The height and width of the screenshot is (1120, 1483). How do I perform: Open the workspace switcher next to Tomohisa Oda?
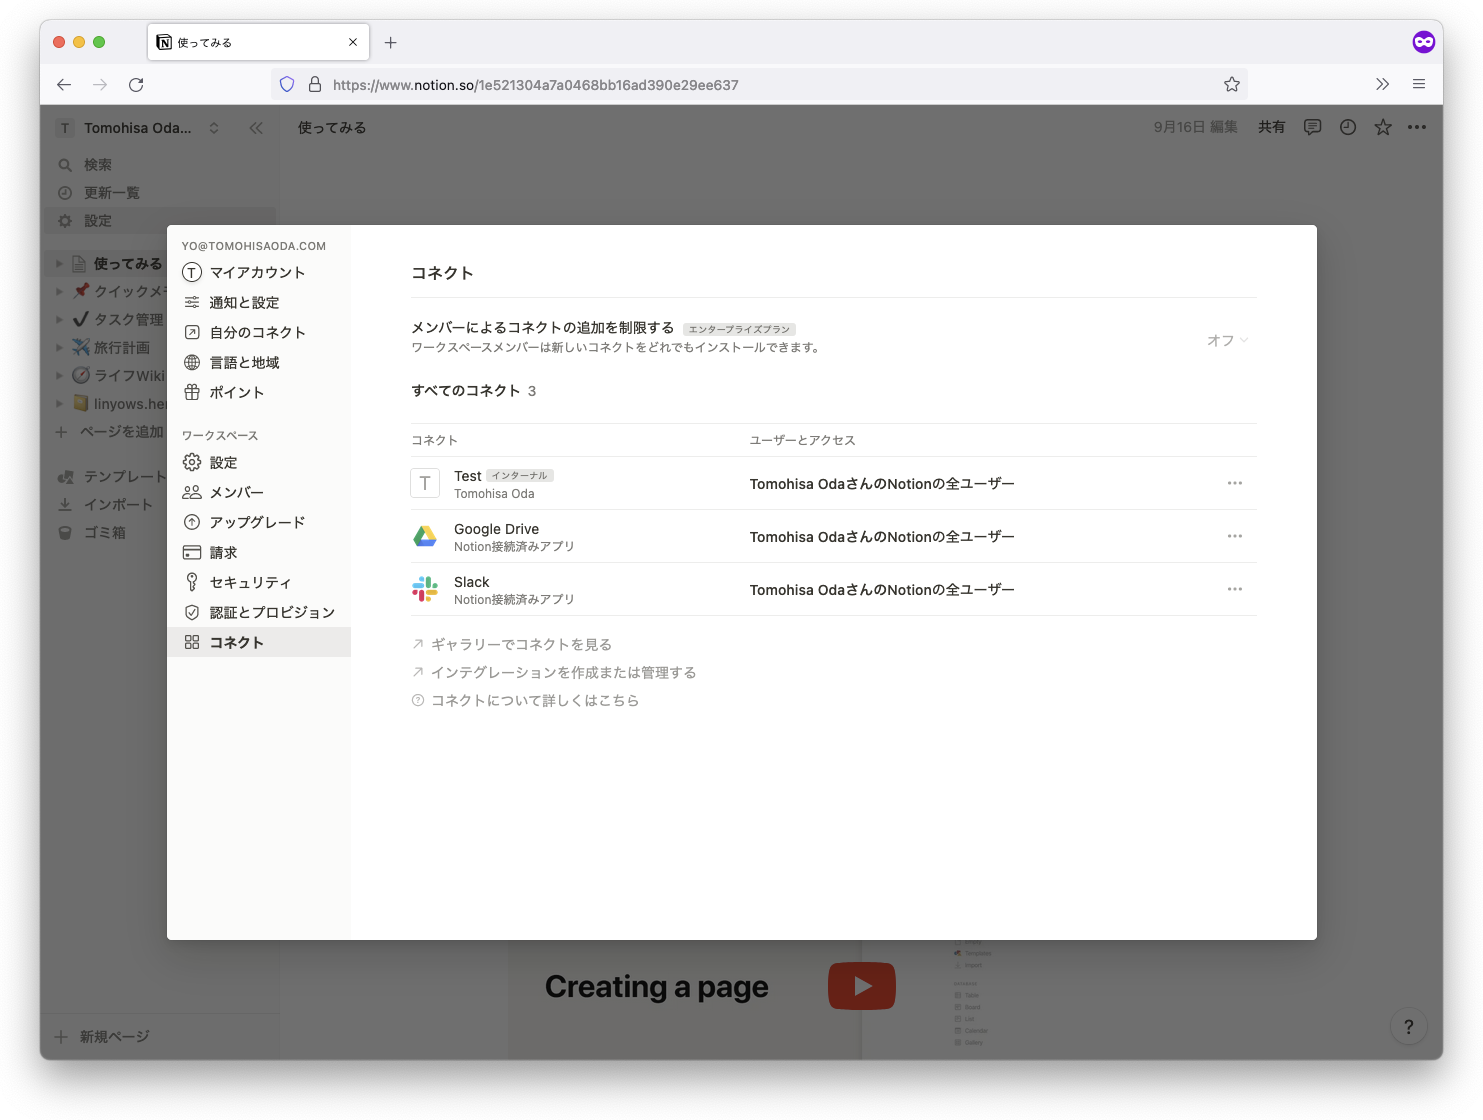(x=213, y=127)
